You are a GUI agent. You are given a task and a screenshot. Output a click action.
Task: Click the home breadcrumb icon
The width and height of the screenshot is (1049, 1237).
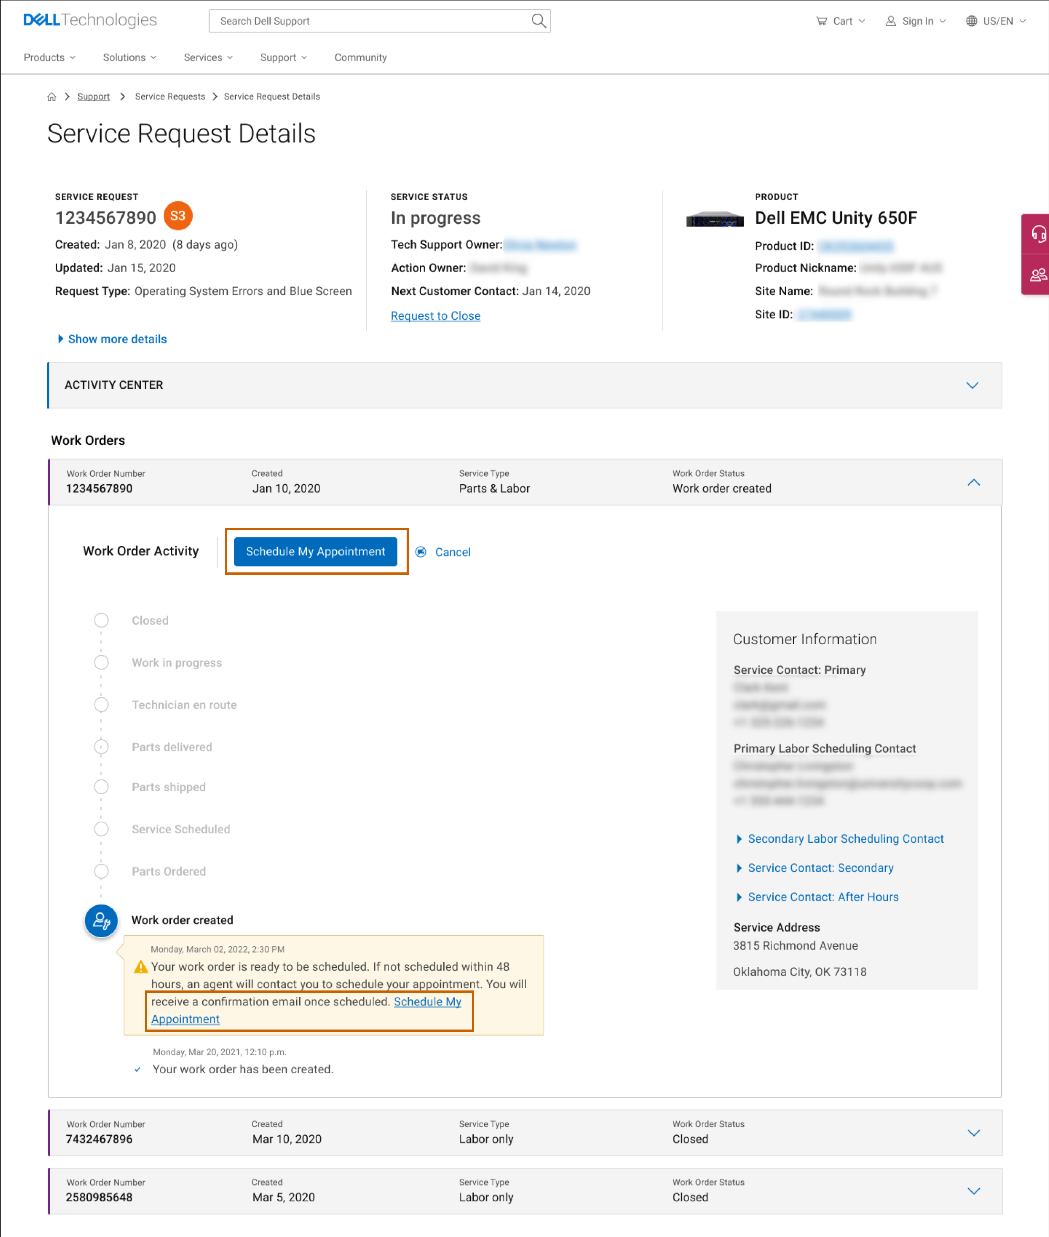click(x=52, y=97)
